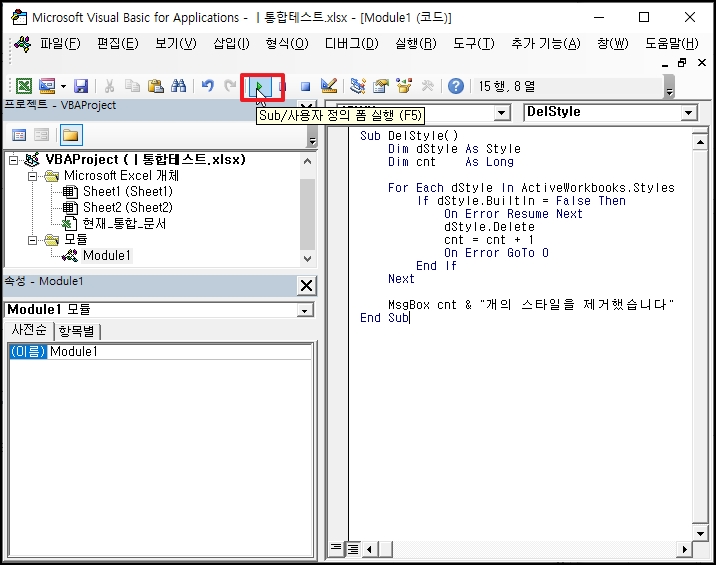Open the 창(W) menu
This screenshot has height=565, width=716.
[613, 43]
